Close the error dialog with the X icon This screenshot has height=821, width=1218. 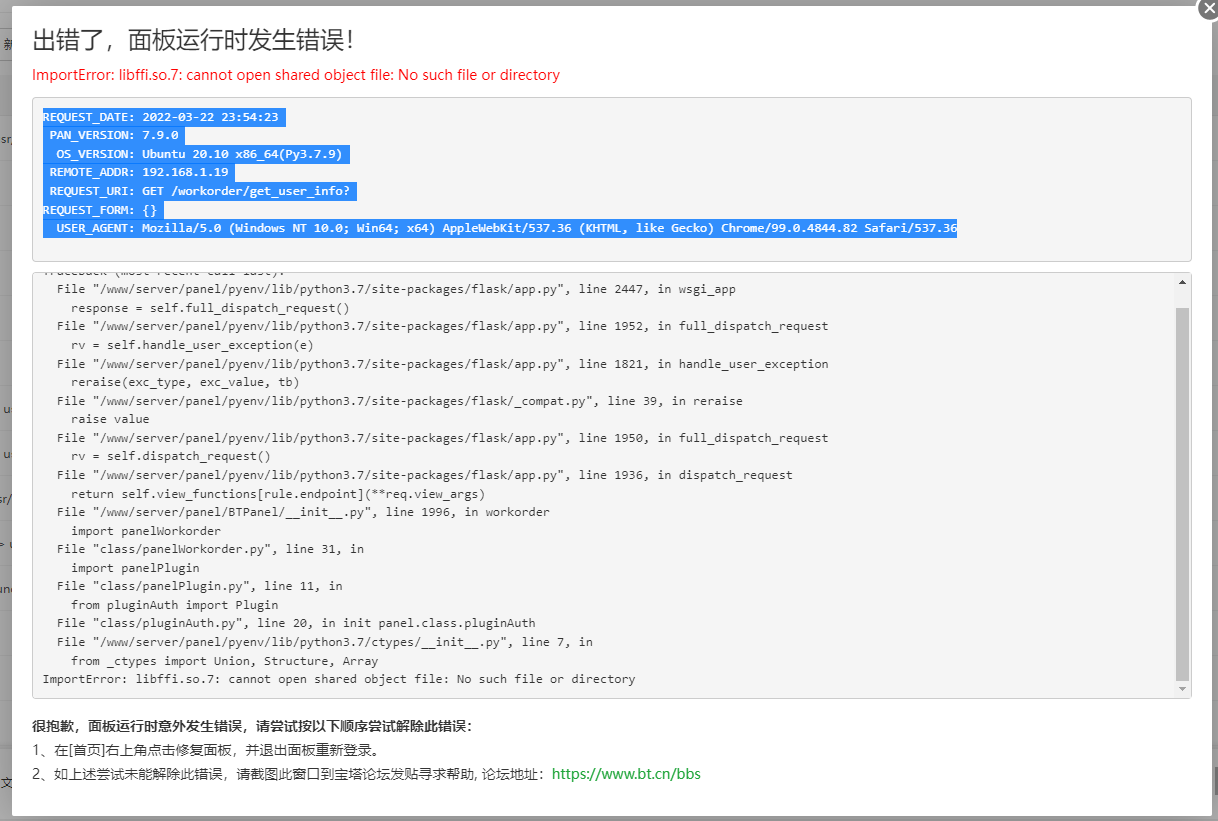pyautogui.click(x=1208, y=7)
